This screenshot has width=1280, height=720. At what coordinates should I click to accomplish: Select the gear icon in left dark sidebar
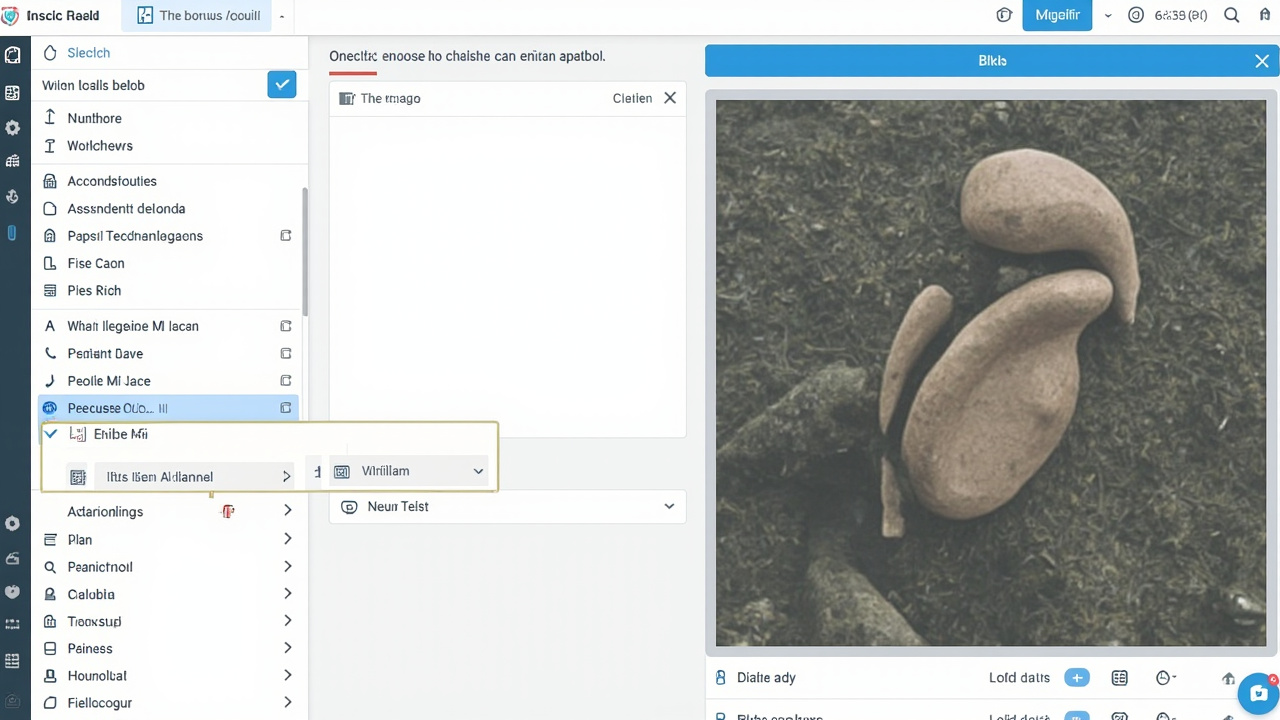pyautogui.click(x=12, y=128)
